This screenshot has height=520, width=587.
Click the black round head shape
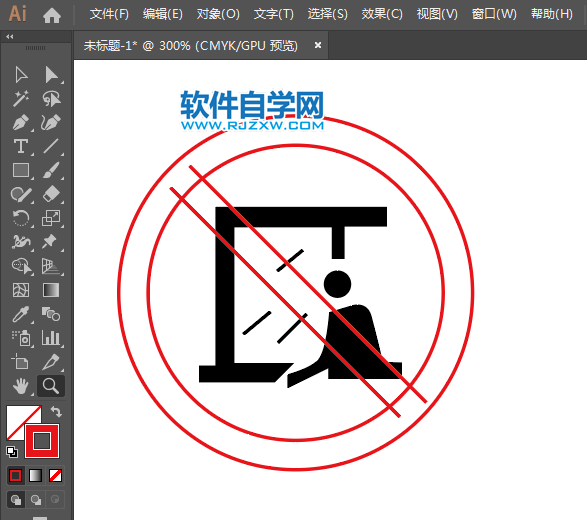pyautogui.click(x=337, y=284)
